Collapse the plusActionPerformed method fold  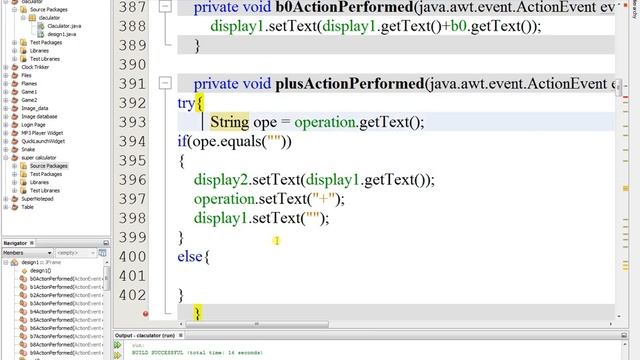pyautogui.click(x=165, y=83)
